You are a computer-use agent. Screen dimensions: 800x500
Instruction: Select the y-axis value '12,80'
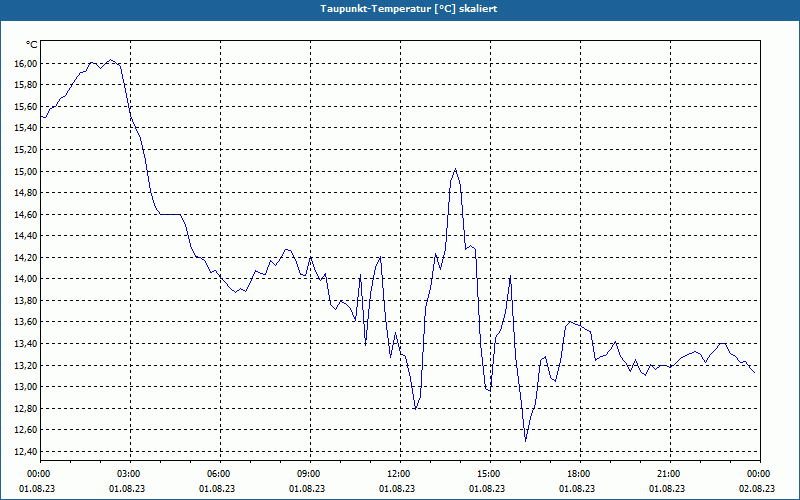pyautogui.click(x=28, y=408)
